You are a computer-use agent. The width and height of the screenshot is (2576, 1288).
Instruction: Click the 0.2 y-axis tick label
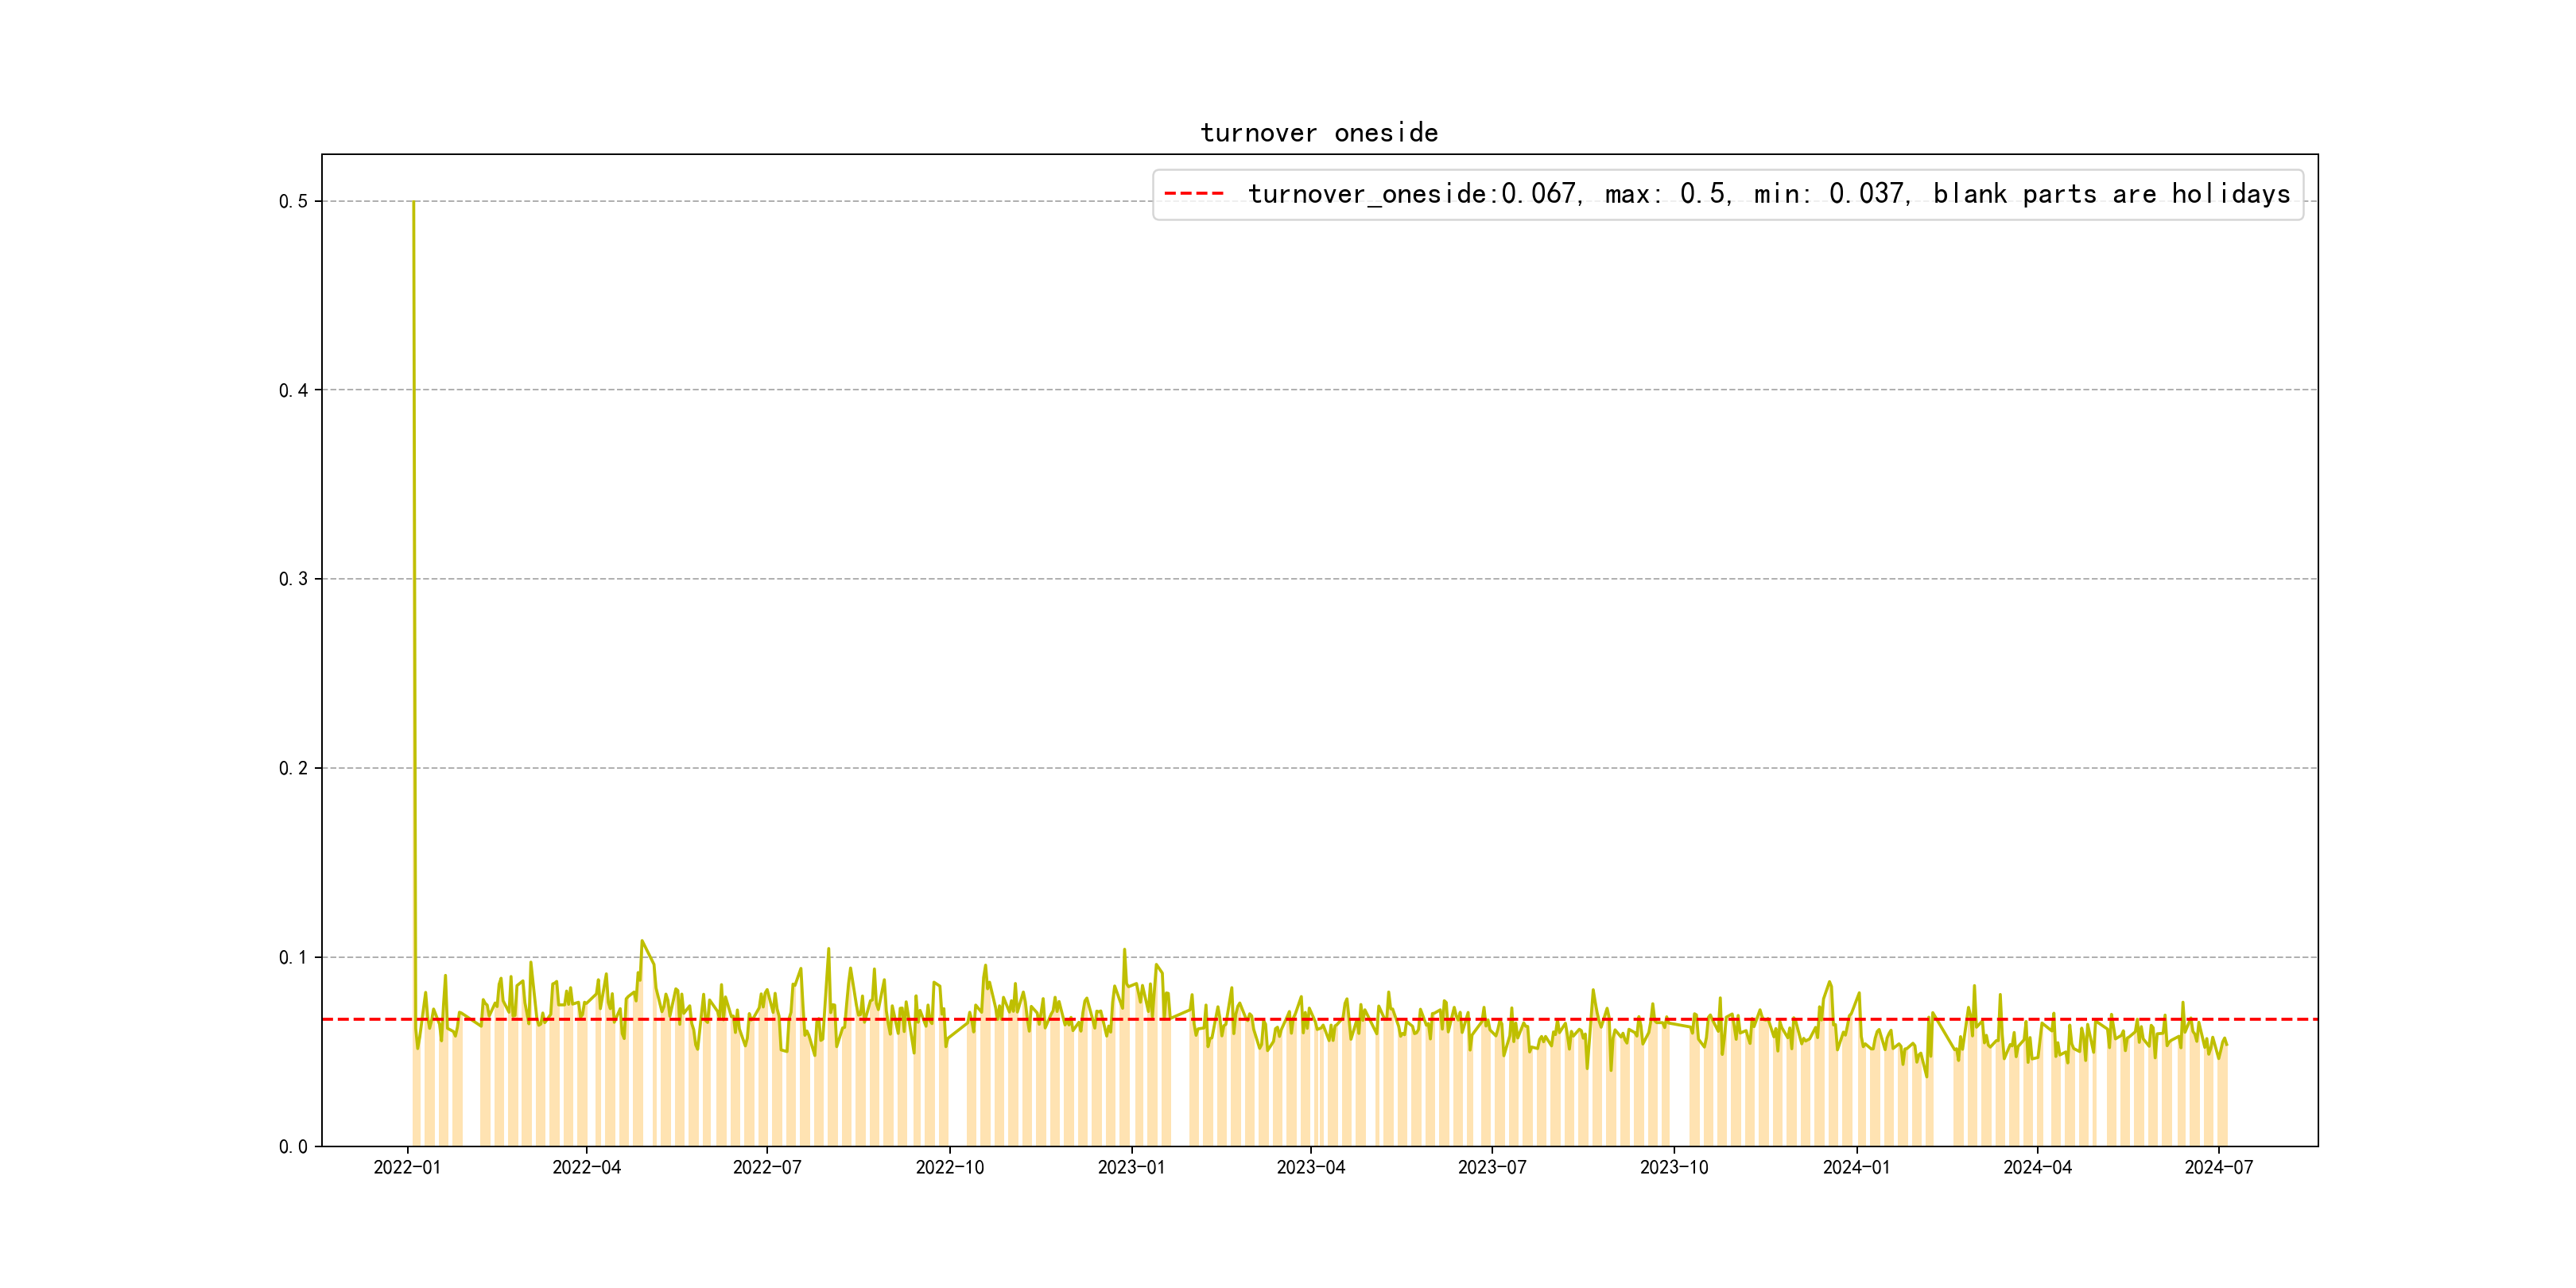coord(293,769)
